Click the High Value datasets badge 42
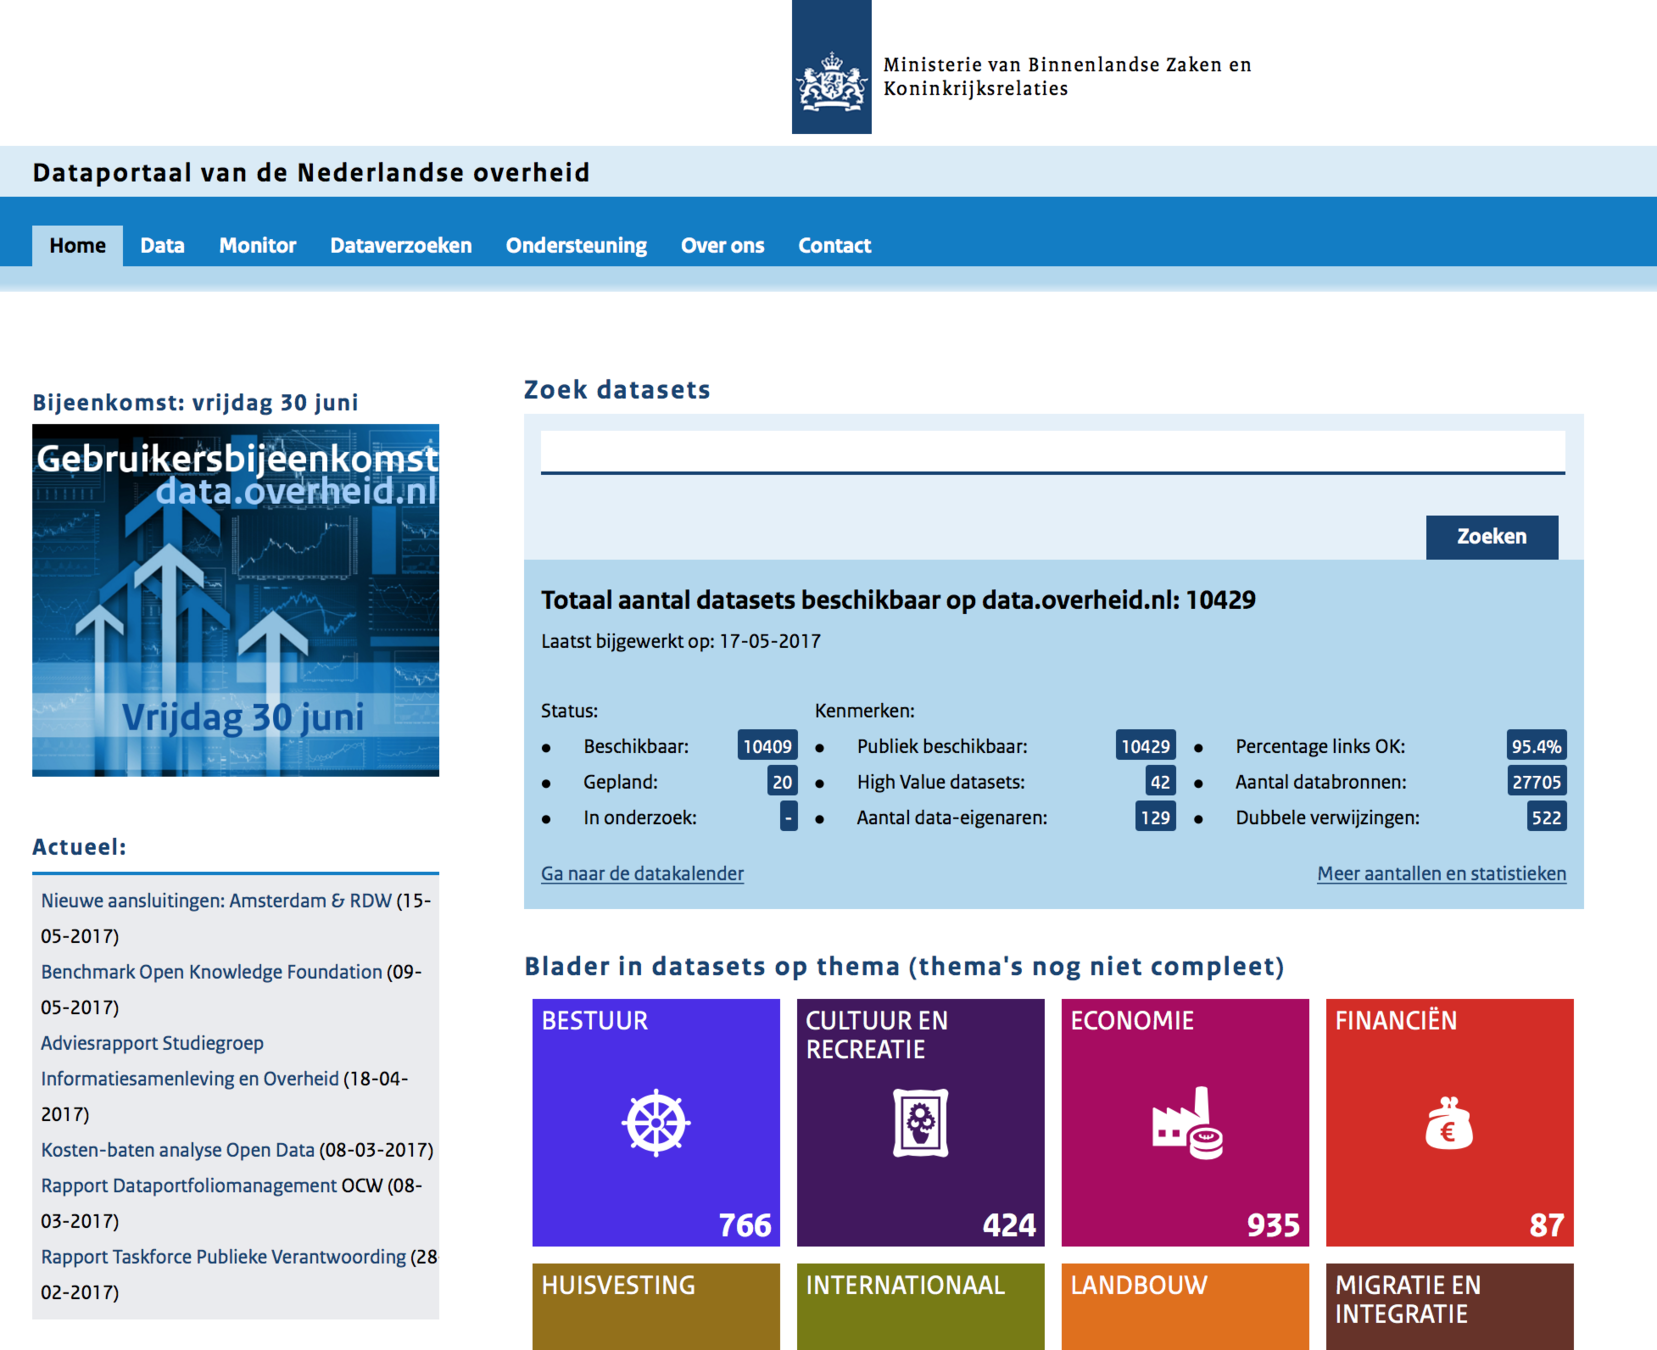The width and height of the screenshot is (1657, 1350). 1160,782
